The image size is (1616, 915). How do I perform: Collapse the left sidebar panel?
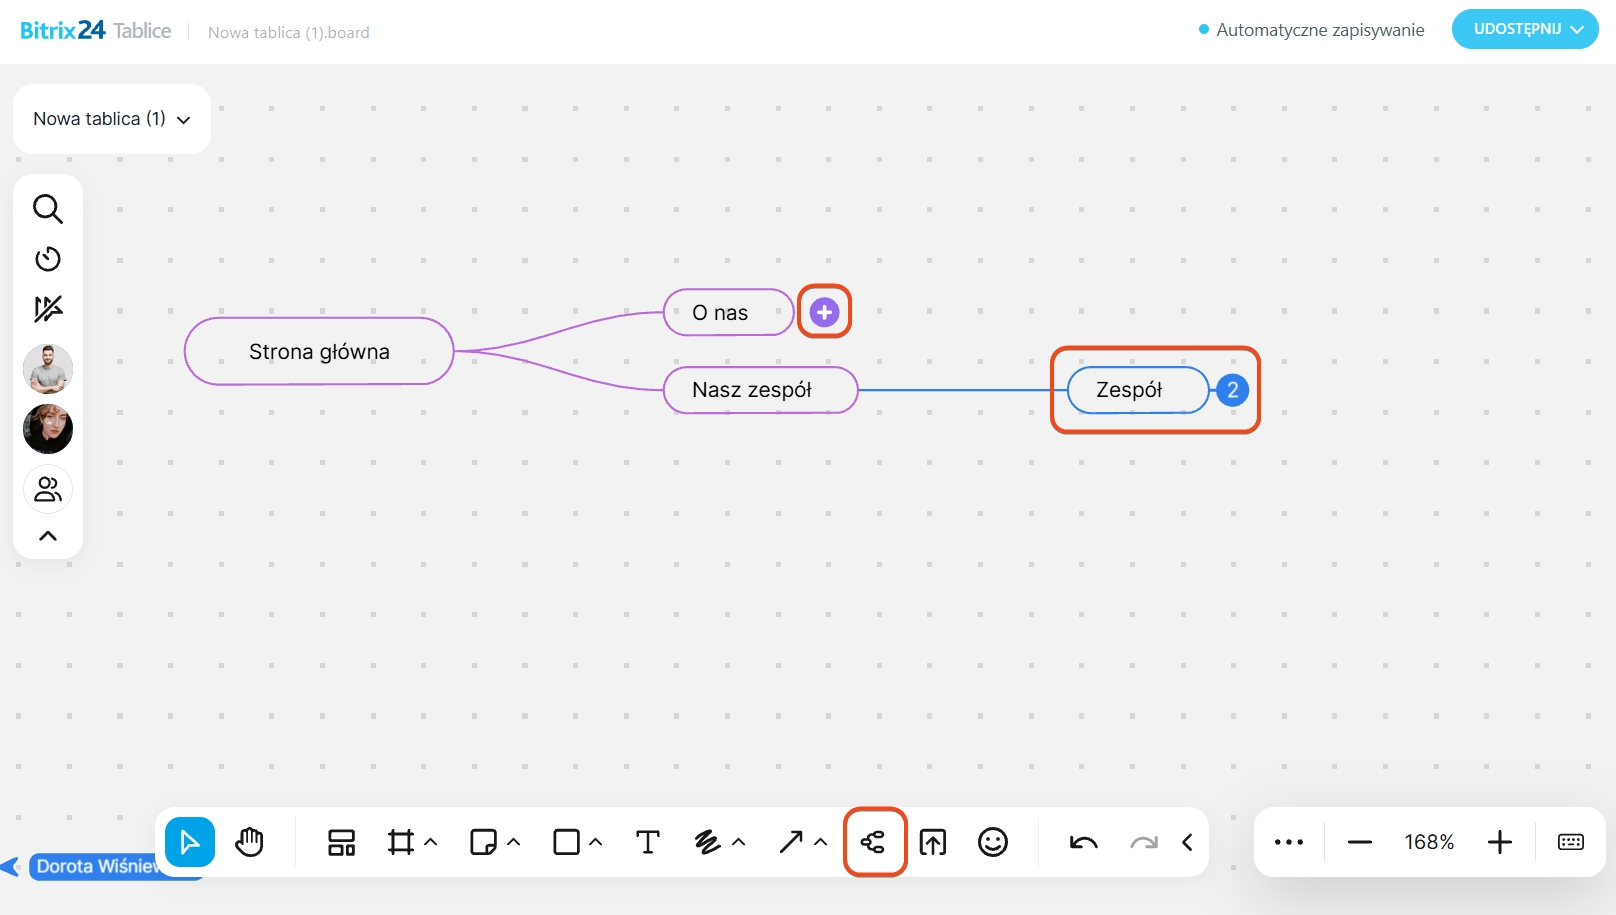pyautogui.click(x=48, y=536)
